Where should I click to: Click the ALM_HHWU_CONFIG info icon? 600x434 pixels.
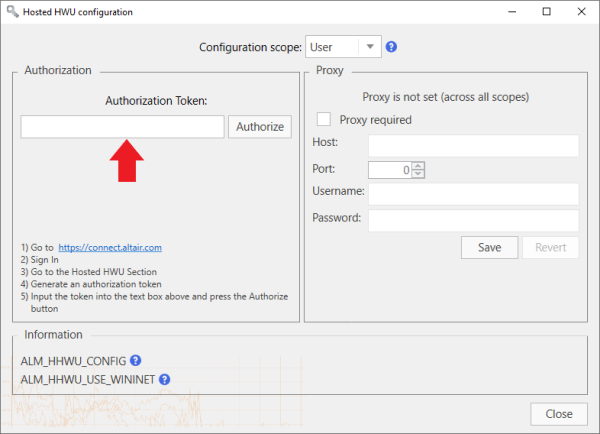136,360
